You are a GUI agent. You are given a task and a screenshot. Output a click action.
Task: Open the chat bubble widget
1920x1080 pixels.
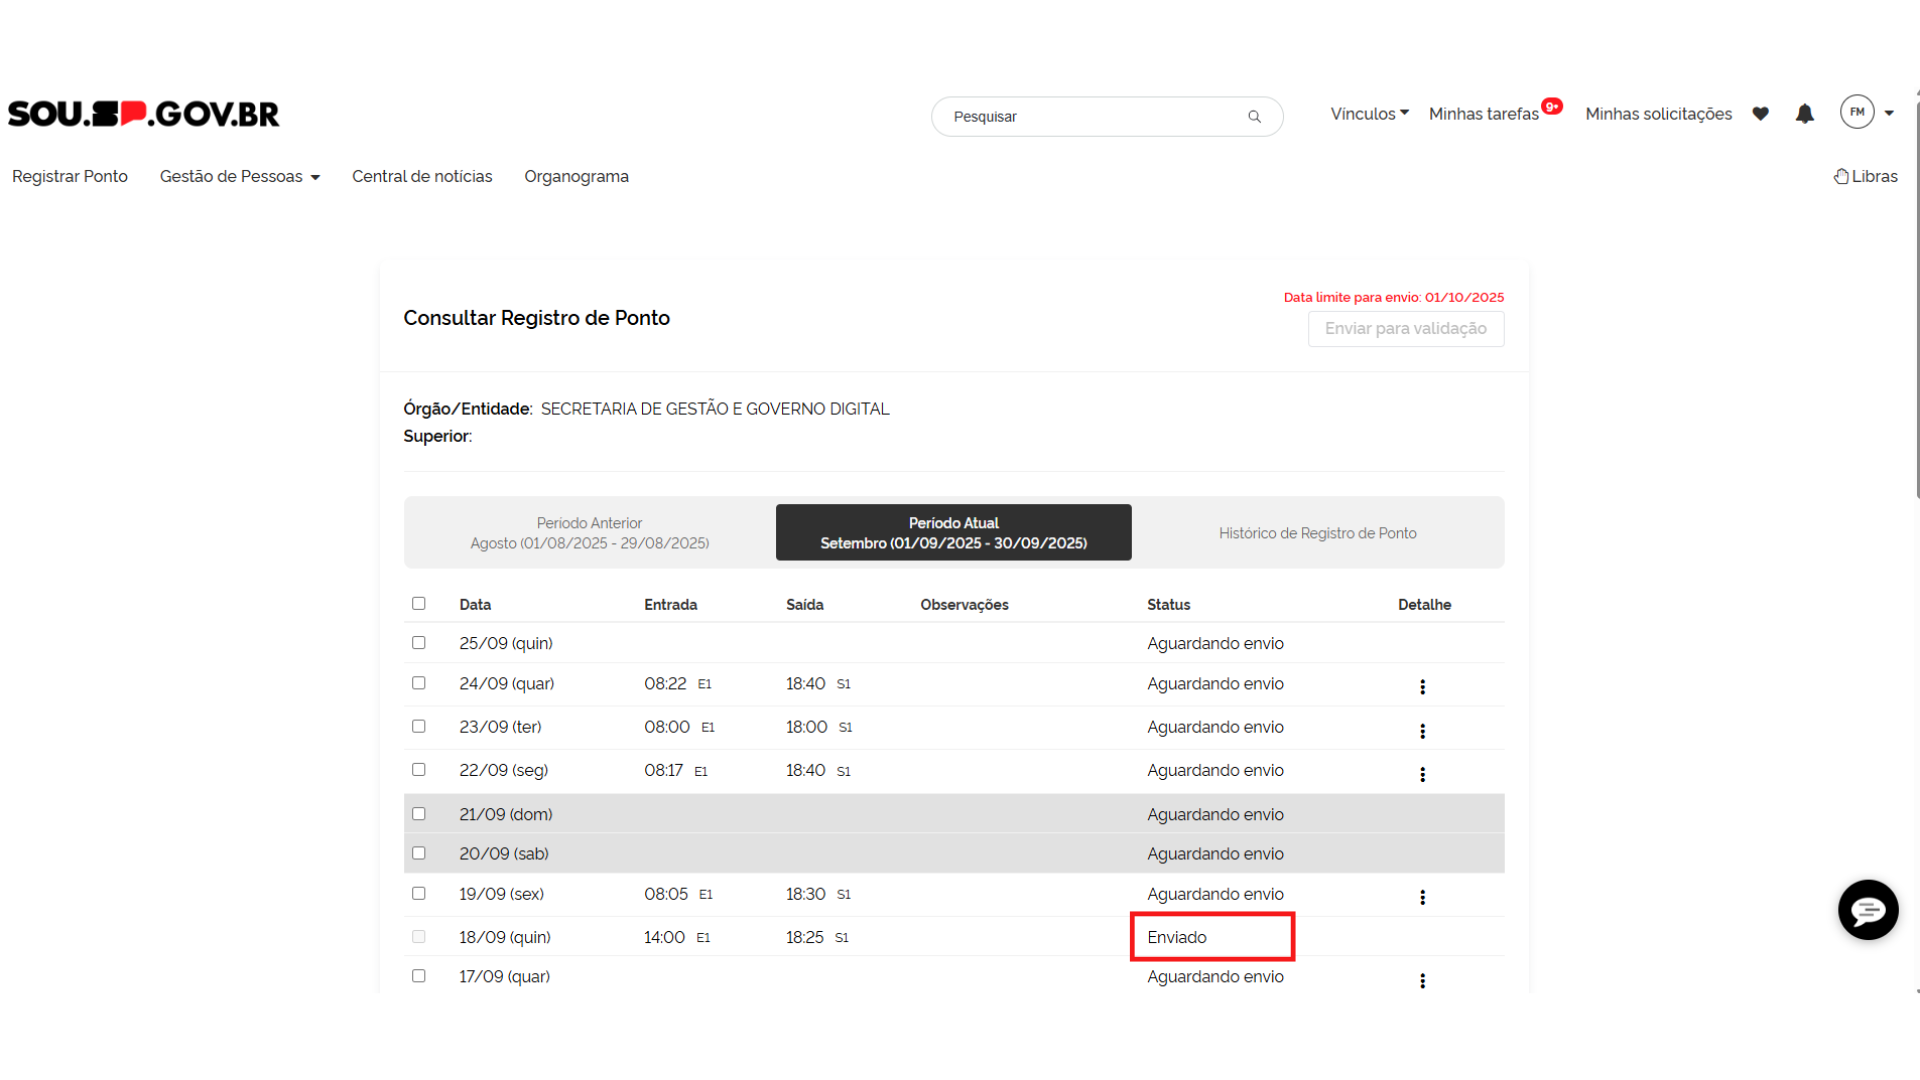(1867, 910)
